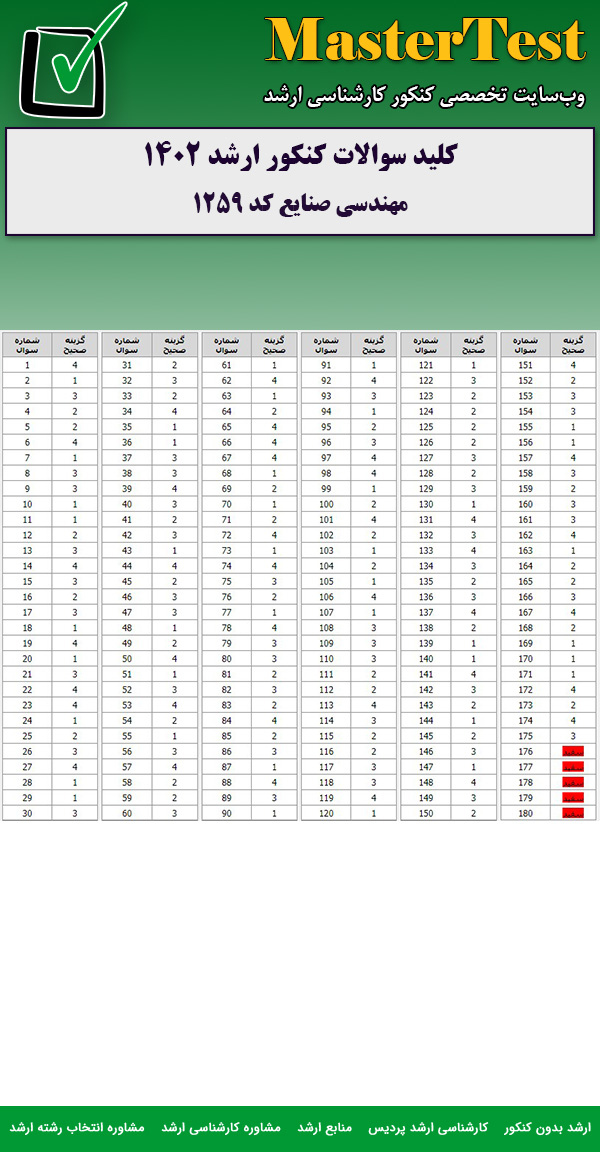Click the title banner کلید سوالات کنکور ارشد ۱۴۰۲
The width and height of the screenshot is (600, 1152).
[x=301, y=157]
